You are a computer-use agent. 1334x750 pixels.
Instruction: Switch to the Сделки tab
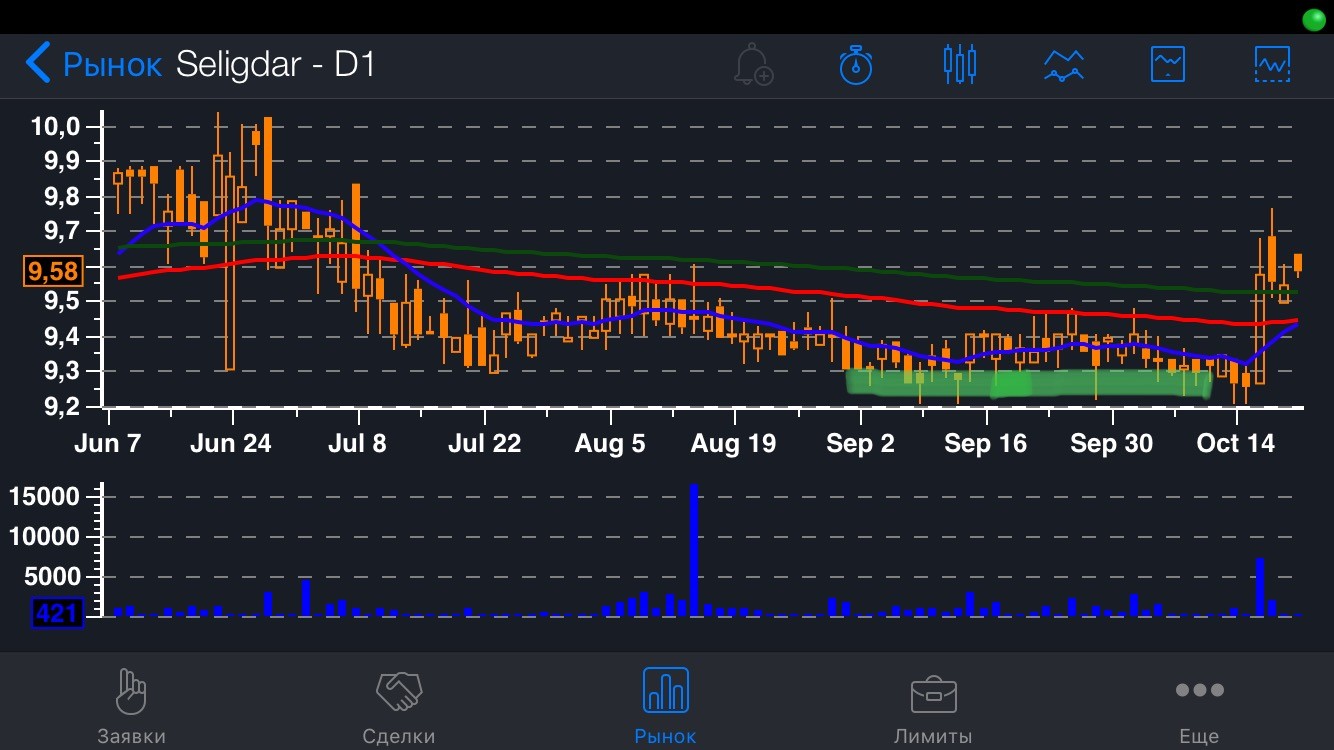[x=398, y=705]
